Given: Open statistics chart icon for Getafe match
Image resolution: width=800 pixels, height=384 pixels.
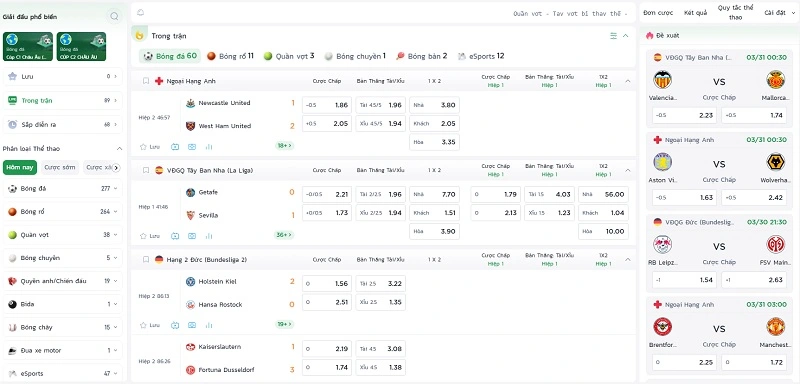Looking at the screenshot, I should click(x=209, y=236).
